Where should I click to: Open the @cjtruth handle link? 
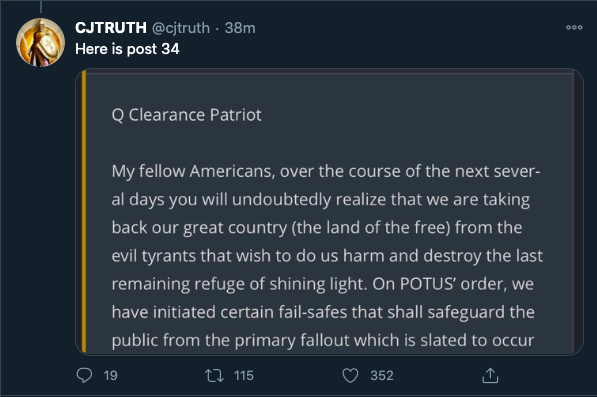click(x=181, y=28)
